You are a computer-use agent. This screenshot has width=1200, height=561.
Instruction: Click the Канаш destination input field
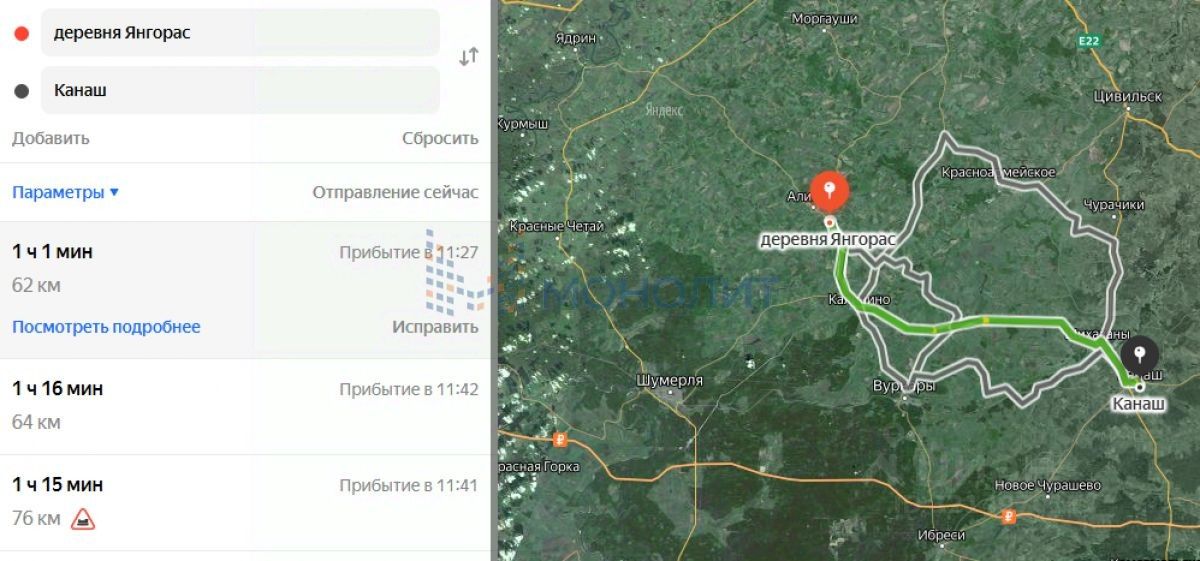[x=240, y=90]
